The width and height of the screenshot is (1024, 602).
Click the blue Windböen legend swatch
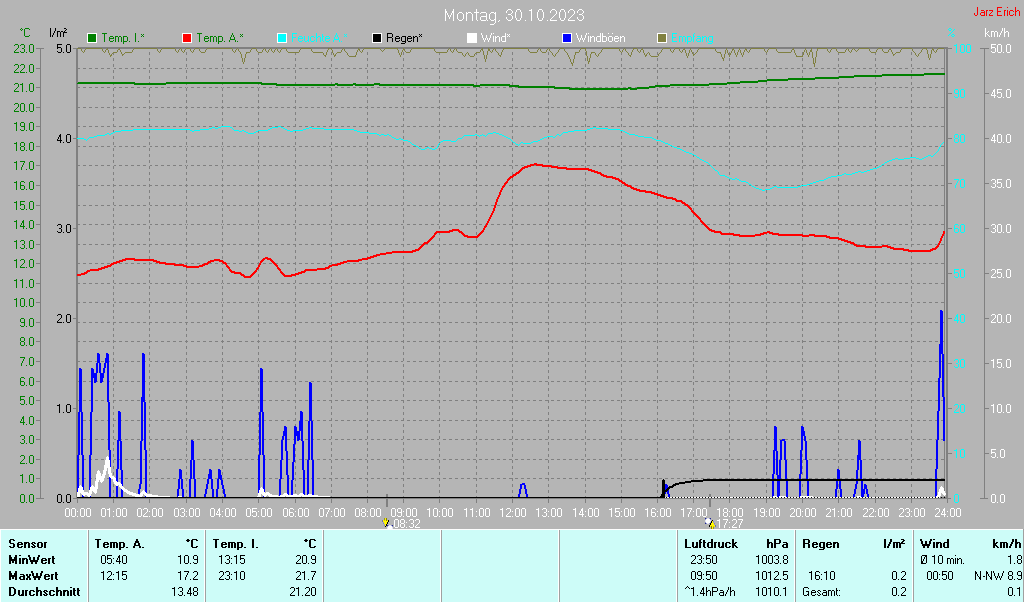point(567,39)
